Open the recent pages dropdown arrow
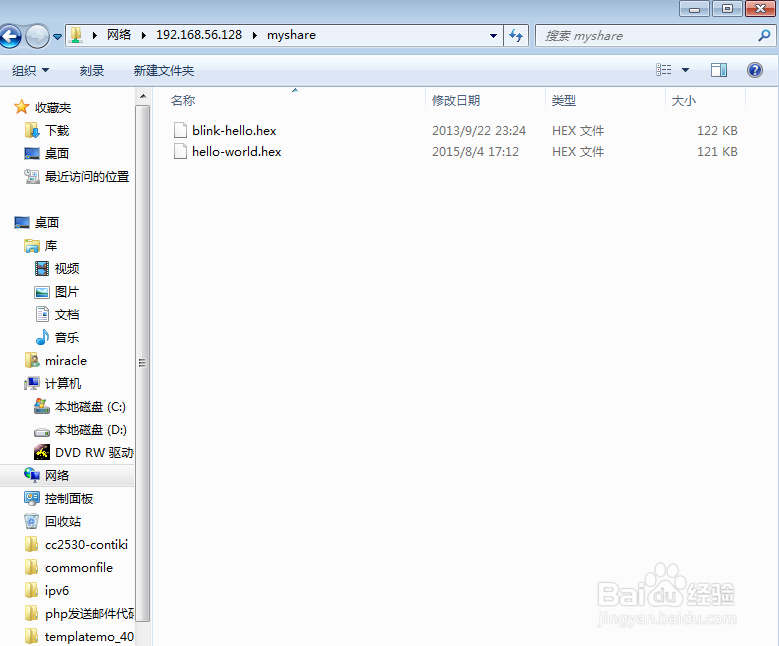Image resolution: width=779 pixels, height=646 pixels. pyautogui.click(x=58, y=36)
